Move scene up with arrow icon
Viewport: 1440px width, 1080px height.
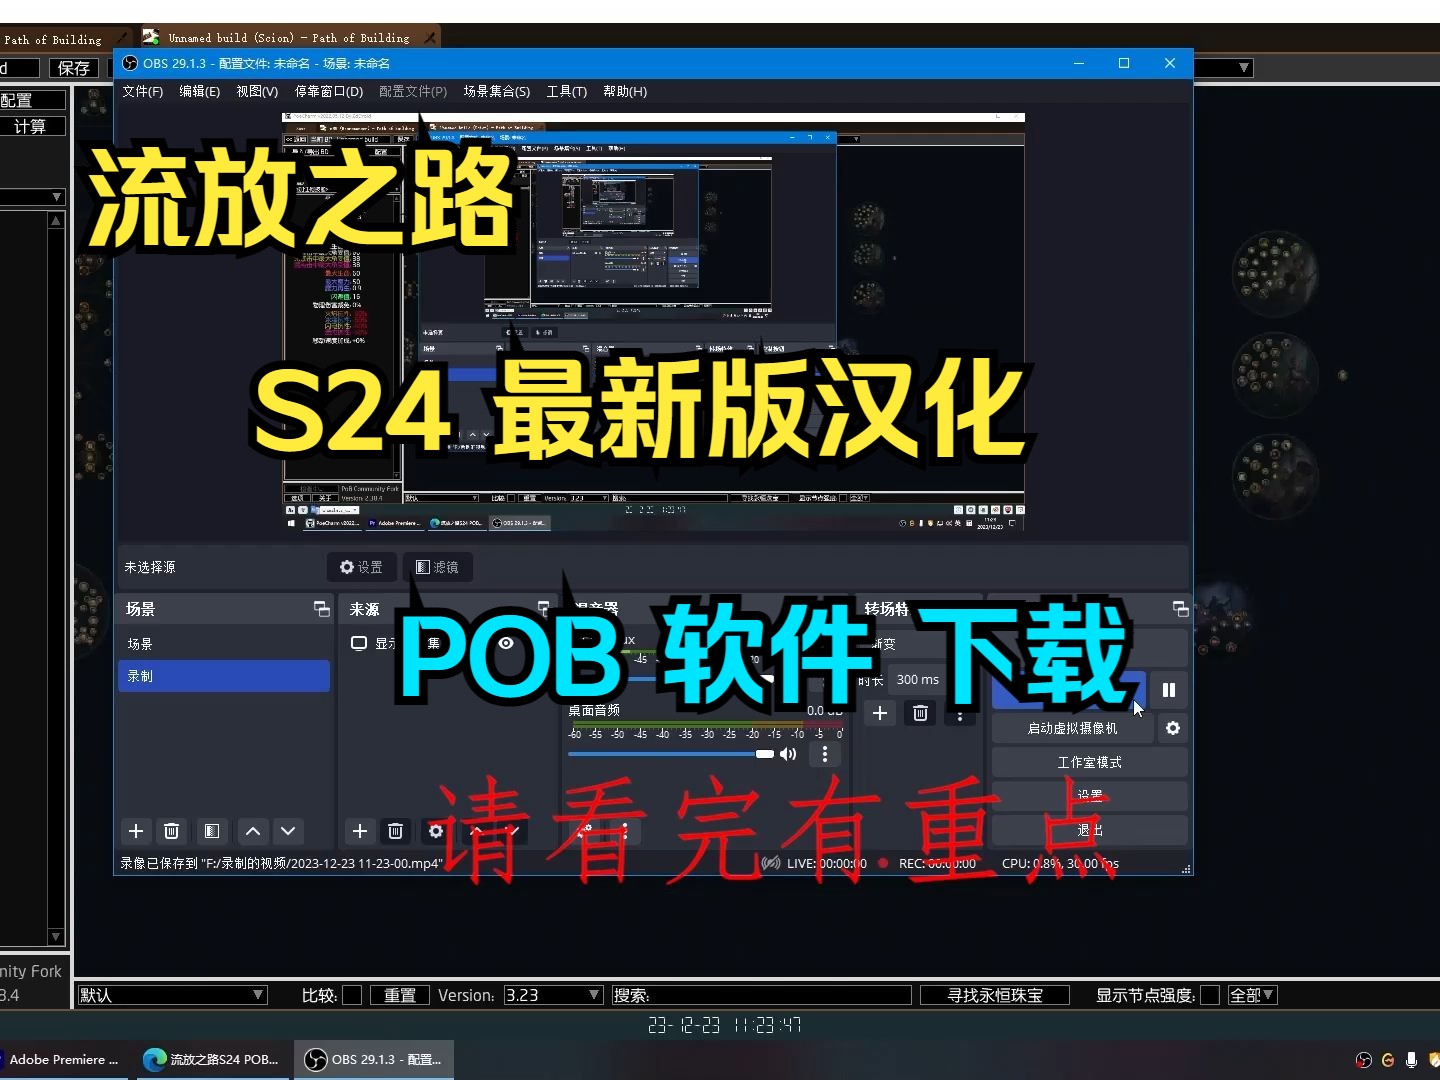(x=253, y=831)
